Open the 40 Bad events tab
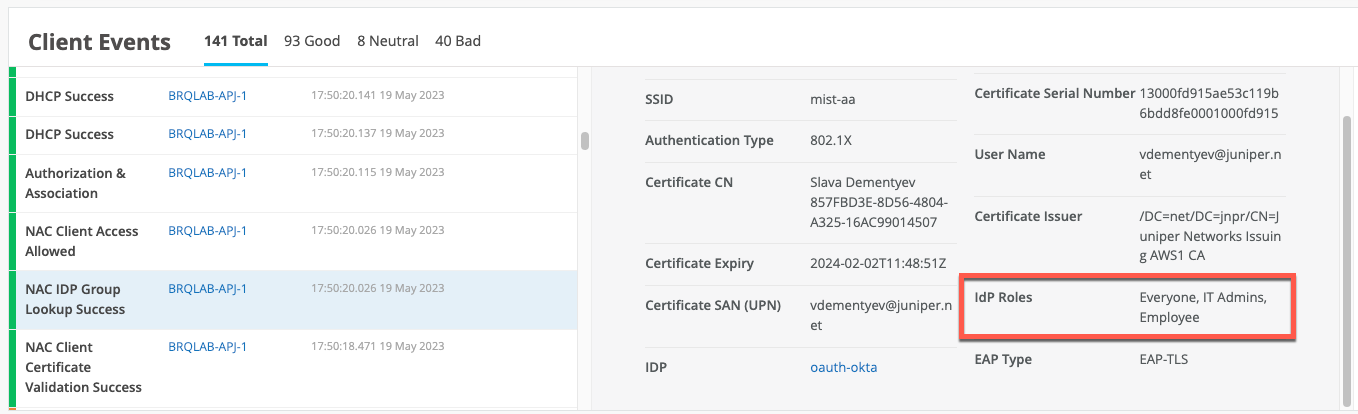1358x414 pixels. (458, 41)
